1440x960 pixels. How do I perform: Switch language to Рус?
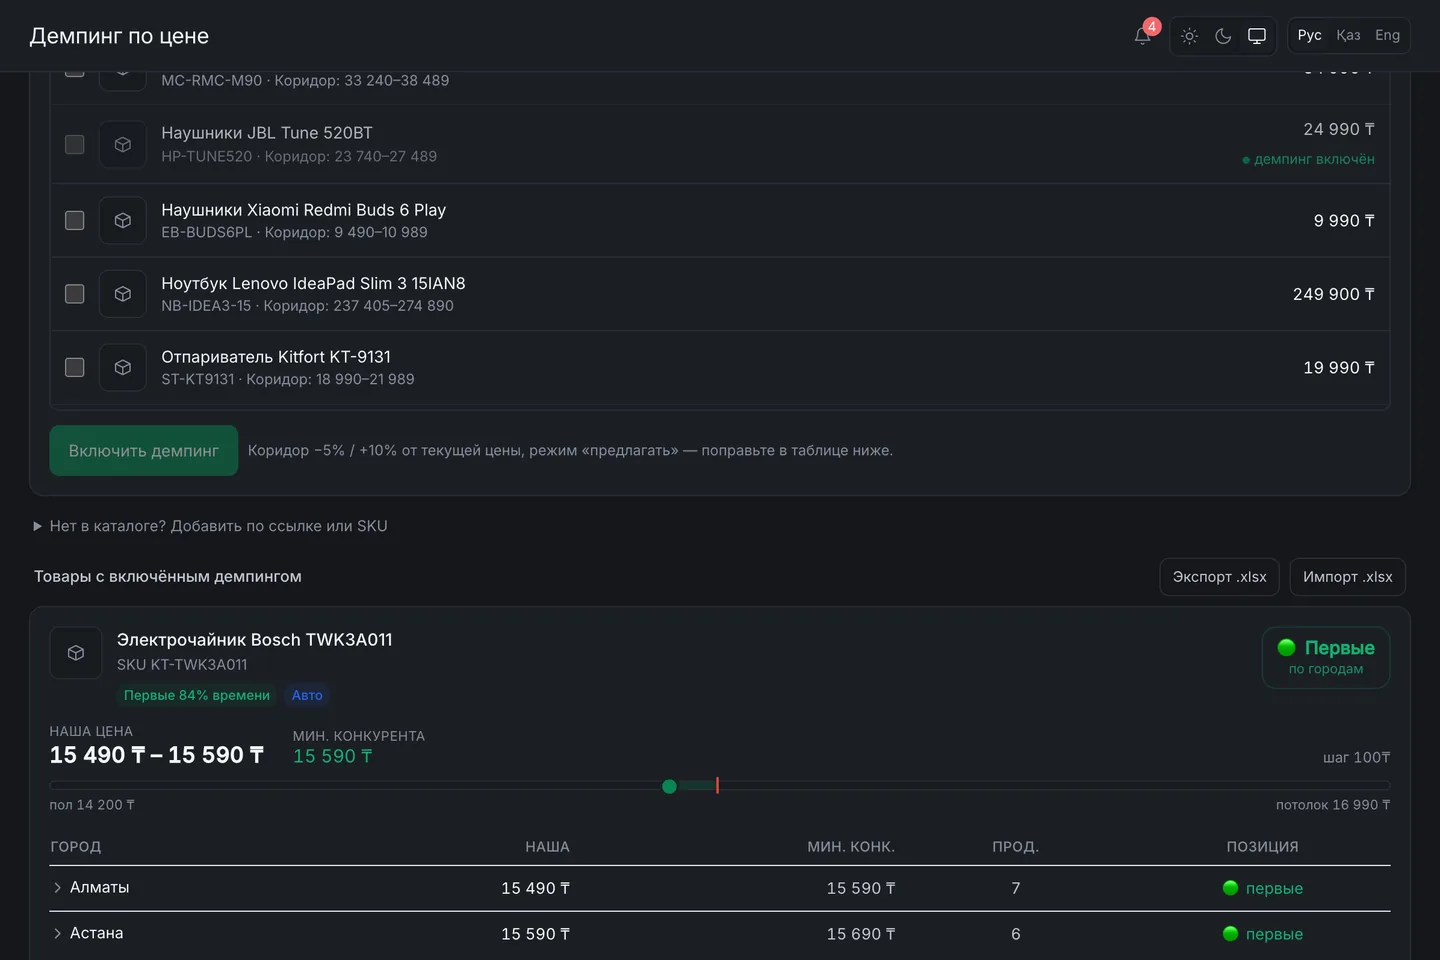[1310, 36]
